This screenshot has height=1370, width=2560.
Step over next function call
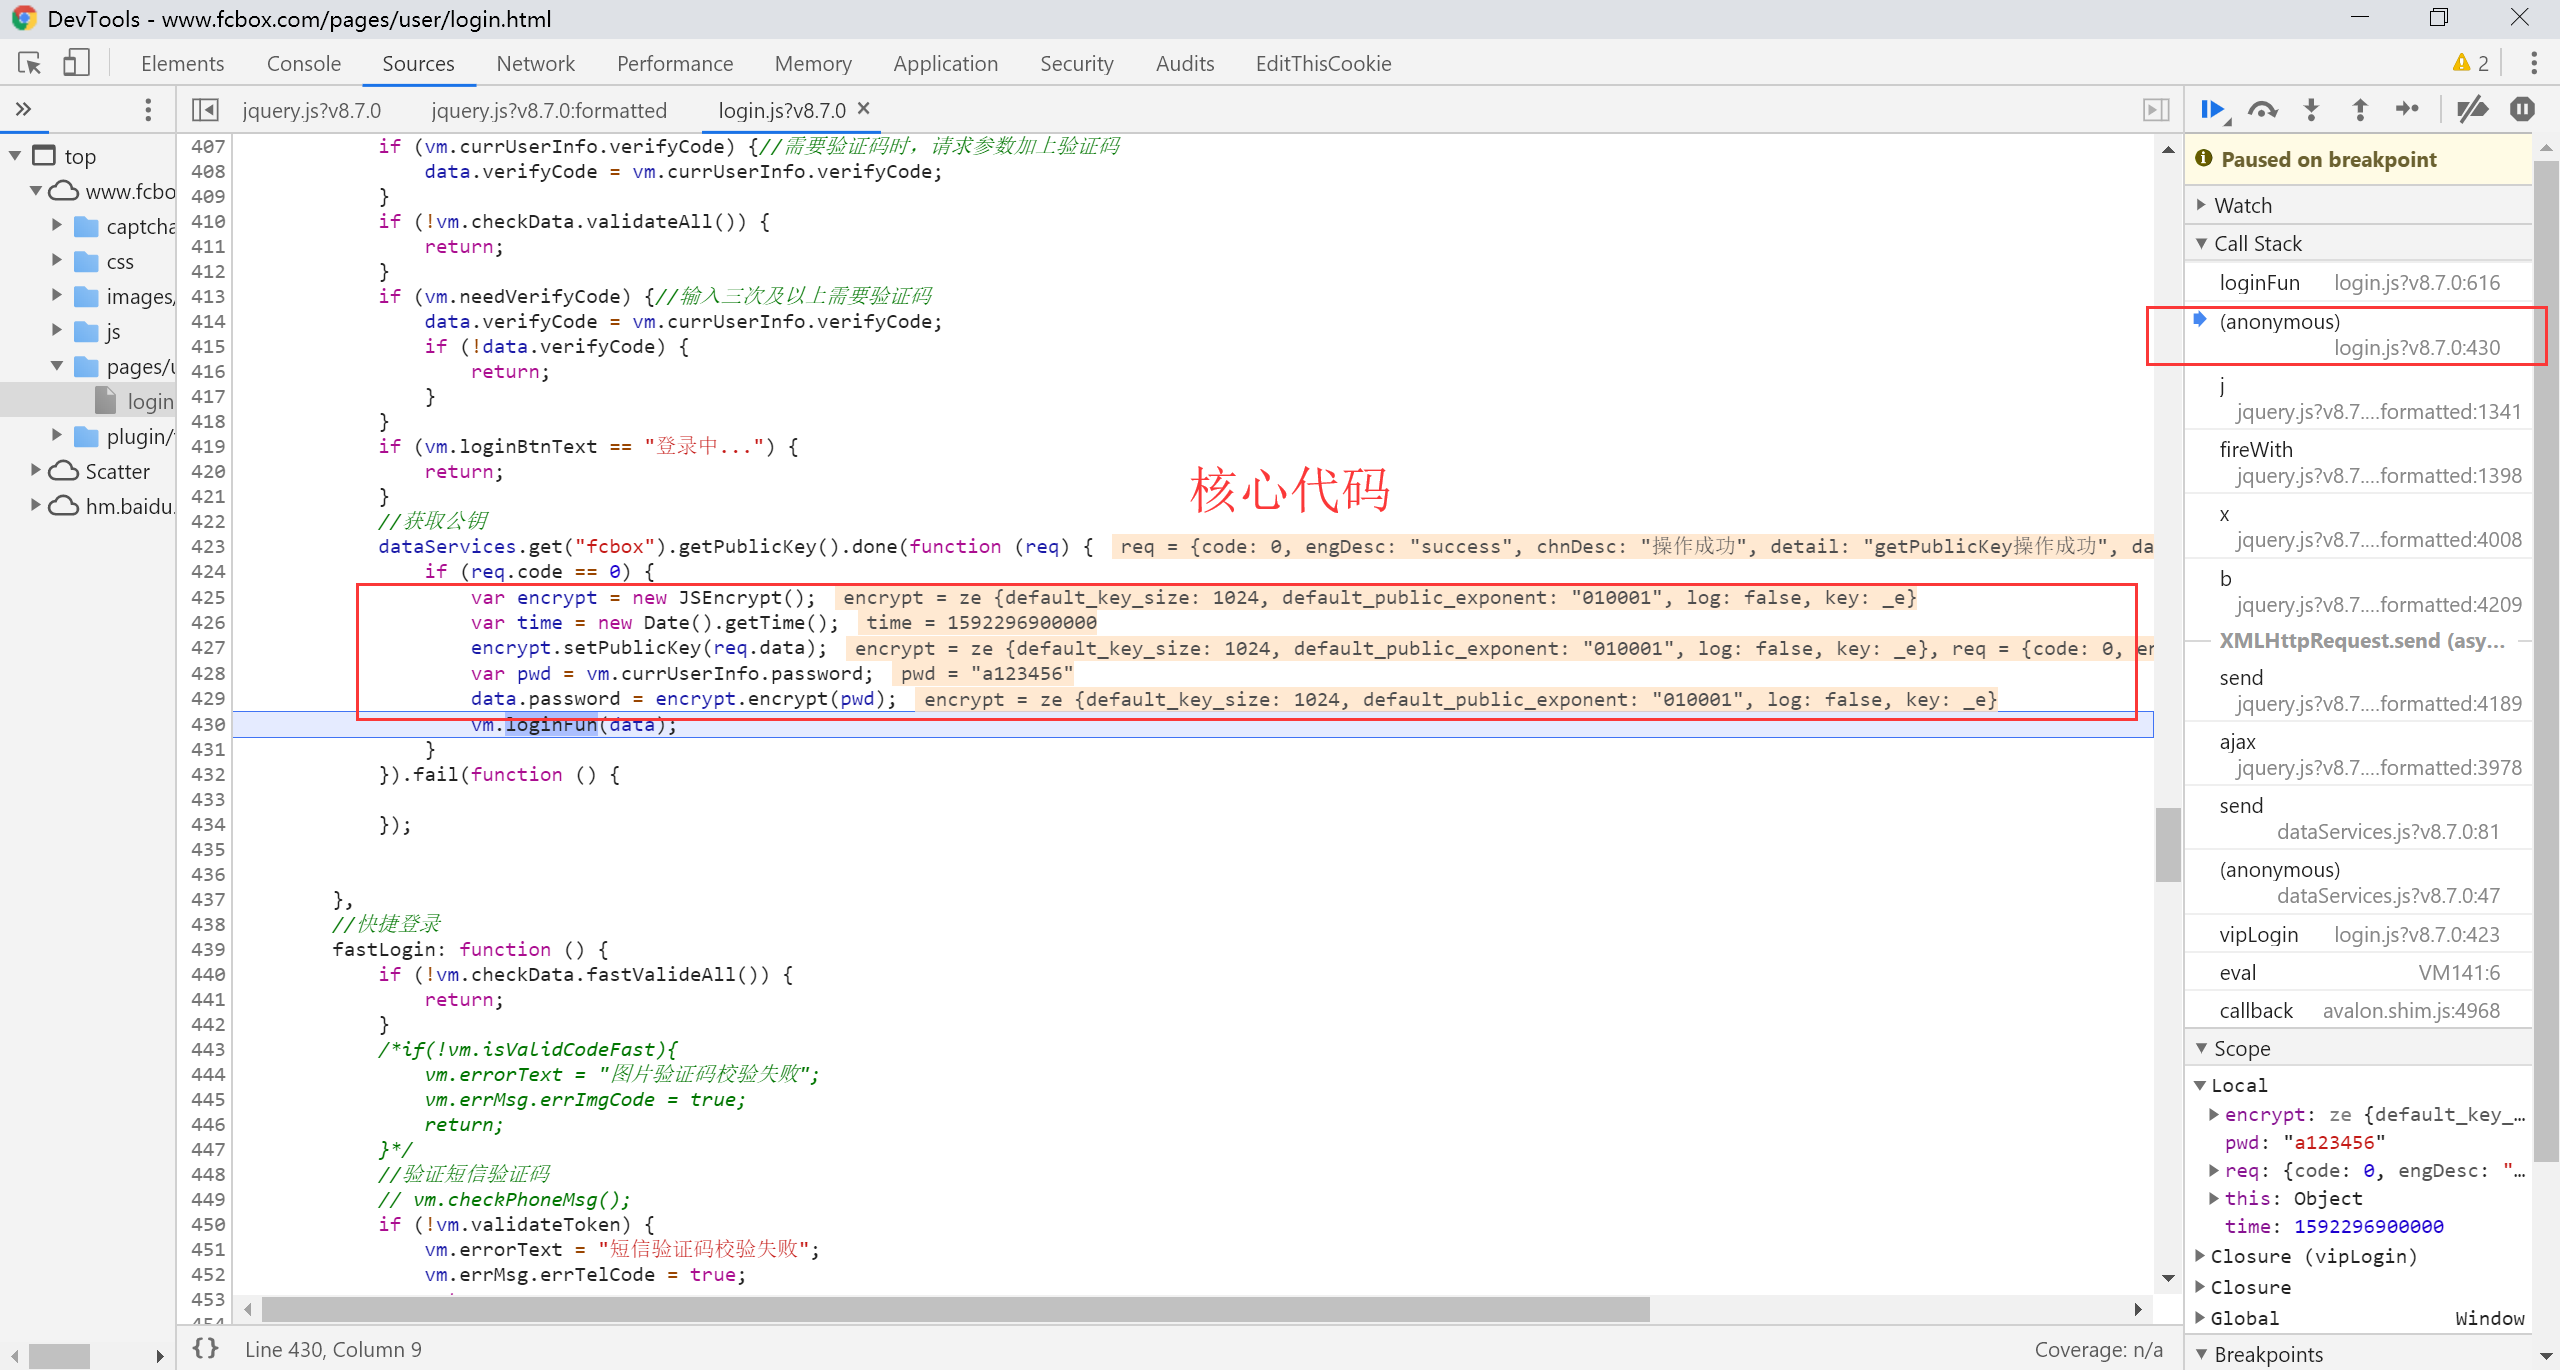2262,110
